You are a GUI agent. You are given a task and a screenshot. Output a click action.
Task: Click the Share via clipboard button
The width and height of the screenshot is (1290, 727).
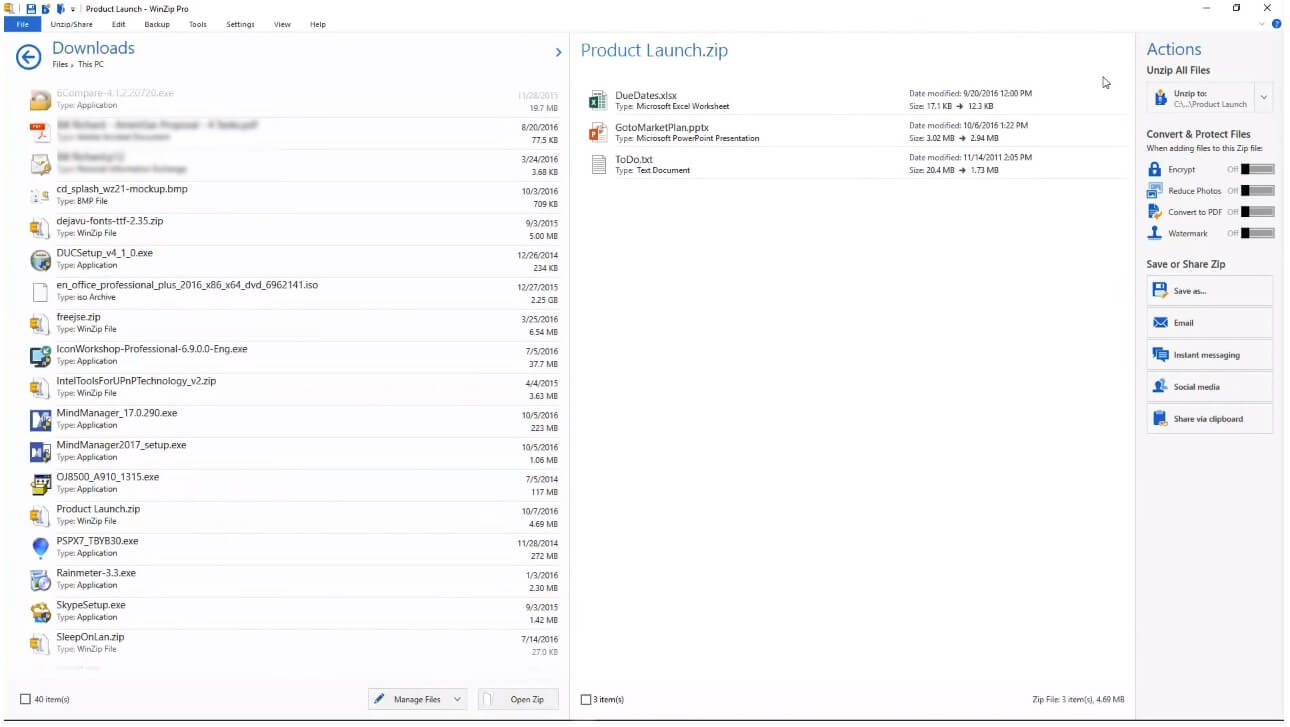pyautogui.click(x=1209, y=419)
